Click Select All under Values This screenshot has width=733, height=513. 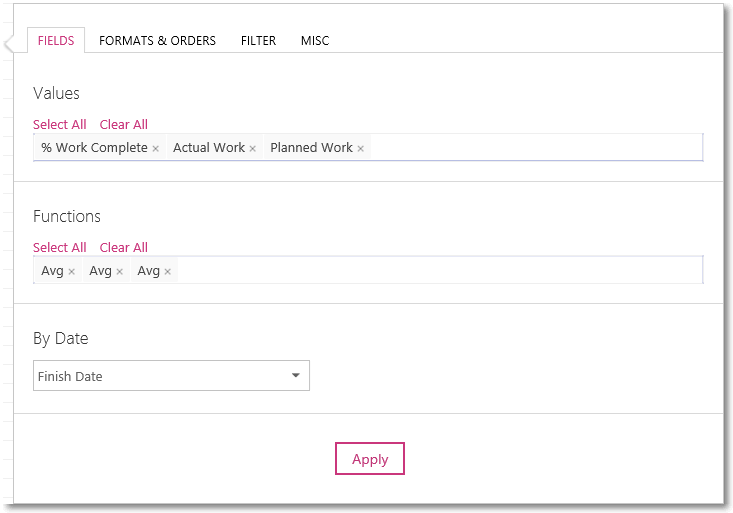click(59, 124)
